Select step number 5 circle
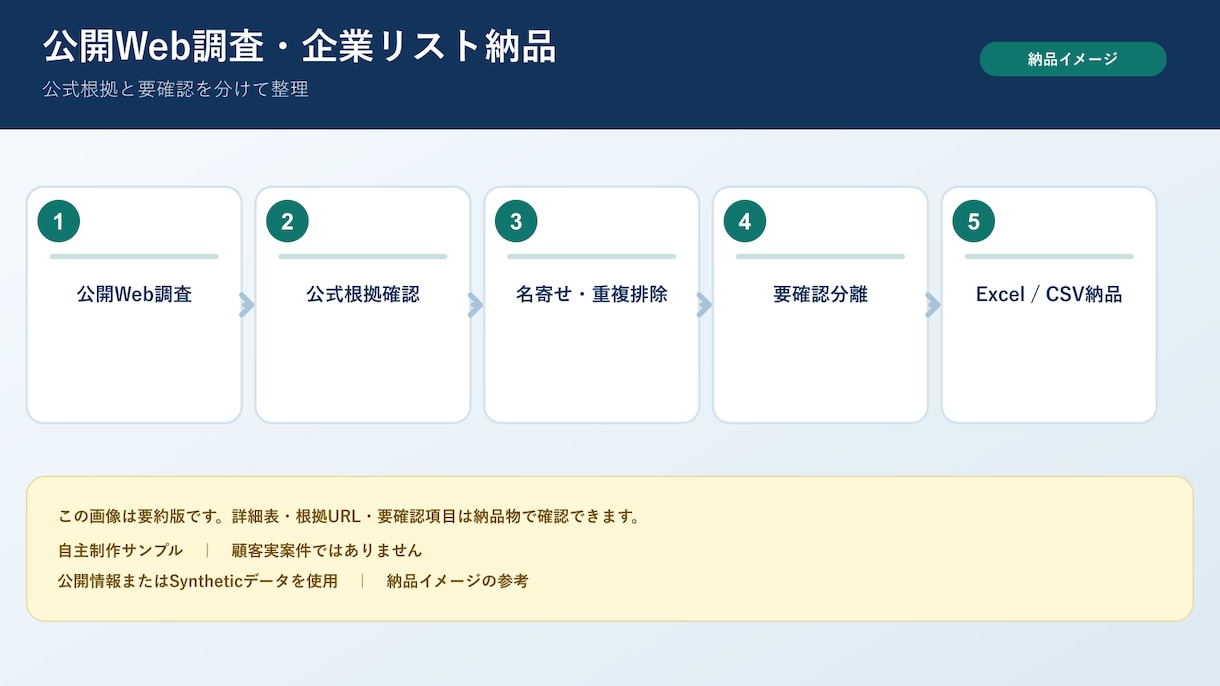 974,222
